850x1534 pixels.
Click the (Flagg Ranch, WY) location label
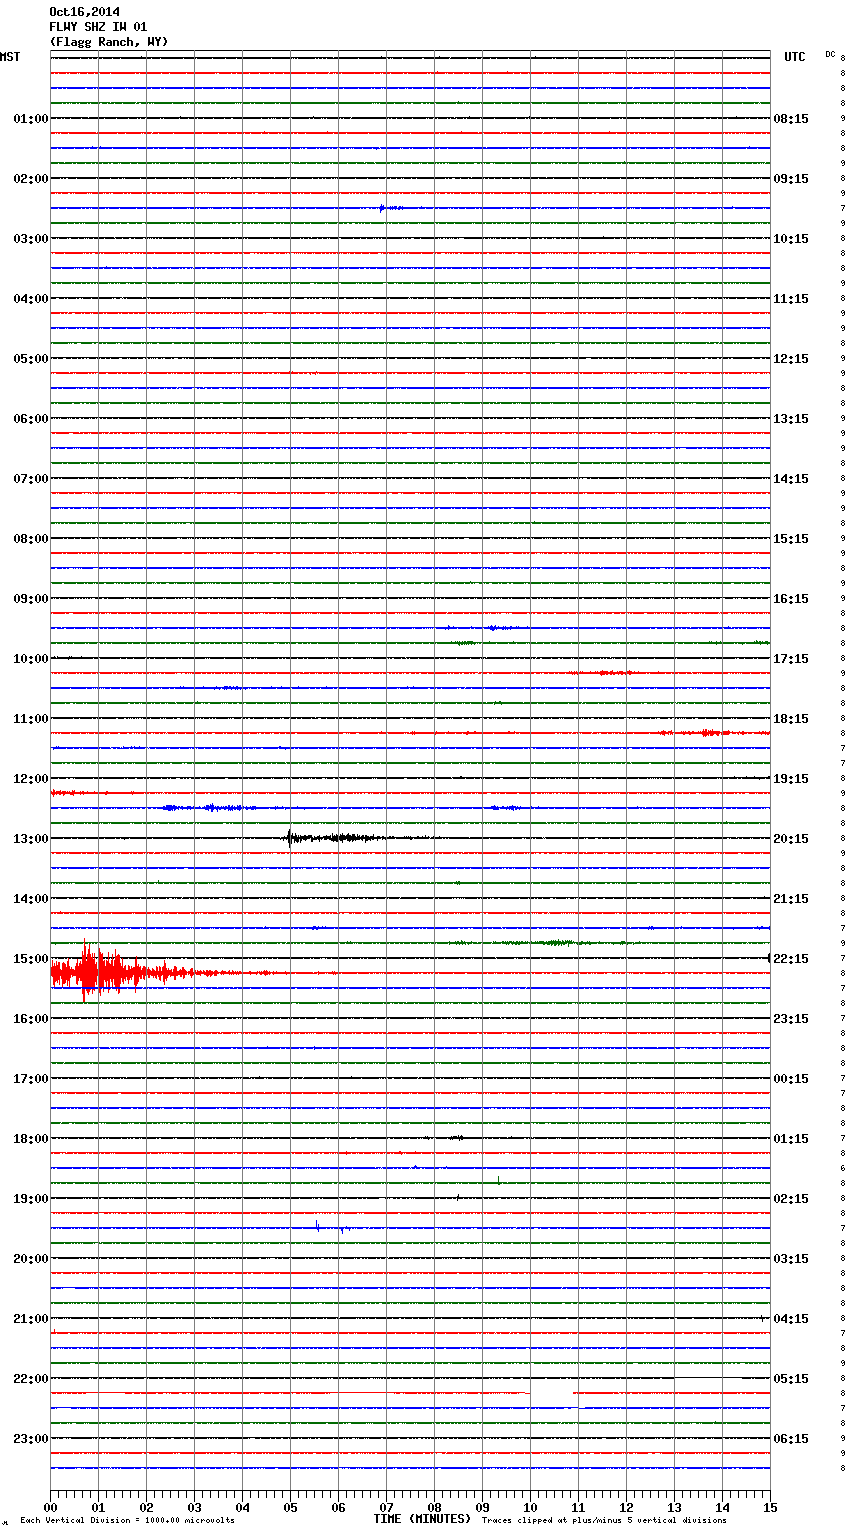(x=109, y=42)
